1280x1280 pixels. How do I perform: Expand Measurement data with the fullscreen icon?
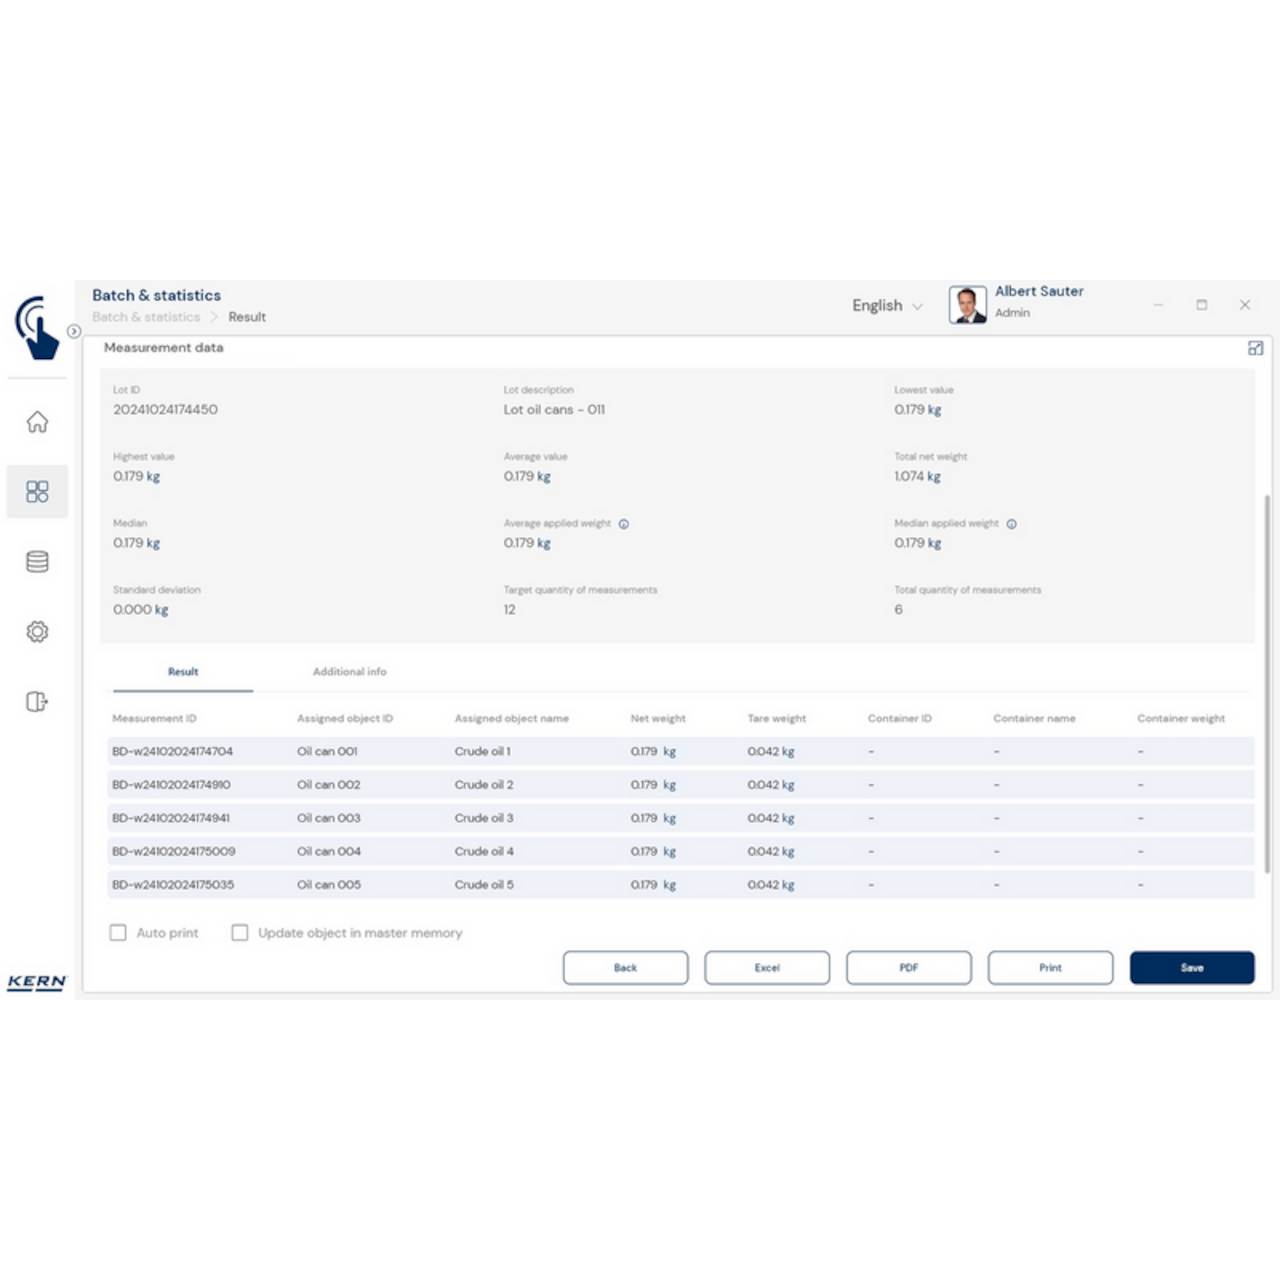[x=1256, y=347]
